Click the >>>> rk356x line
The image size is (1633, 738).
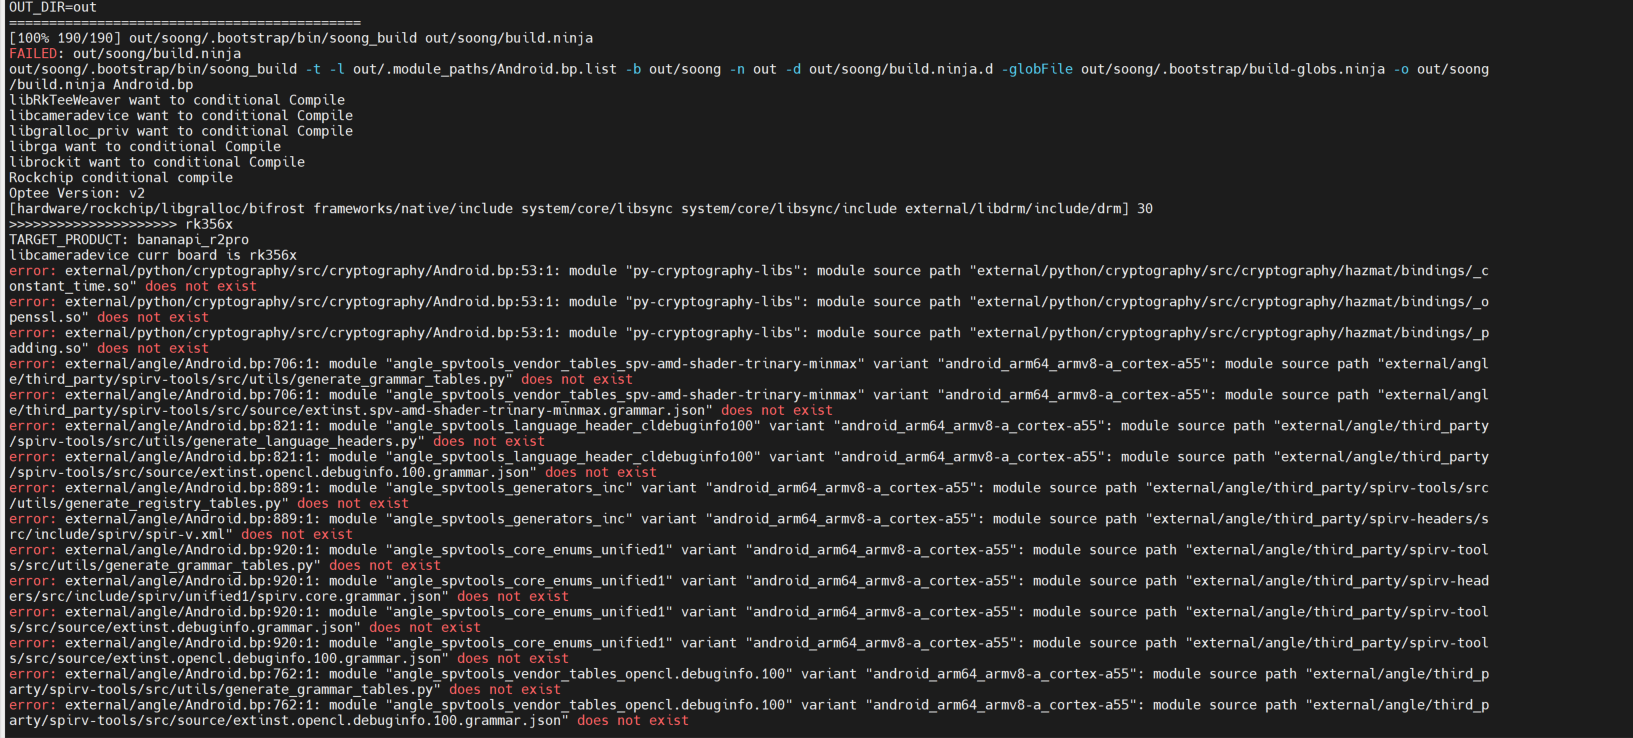pos(121,224)
